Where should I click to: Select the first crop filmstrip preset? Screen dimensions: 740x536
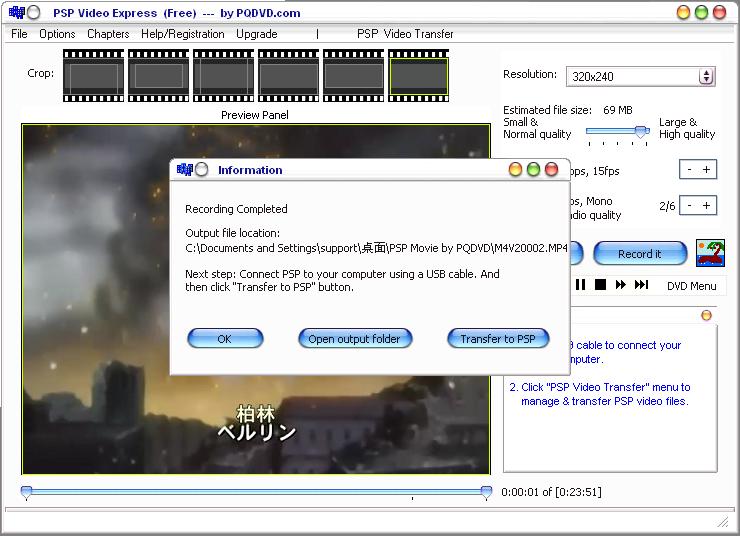click(x=93, y=75)
